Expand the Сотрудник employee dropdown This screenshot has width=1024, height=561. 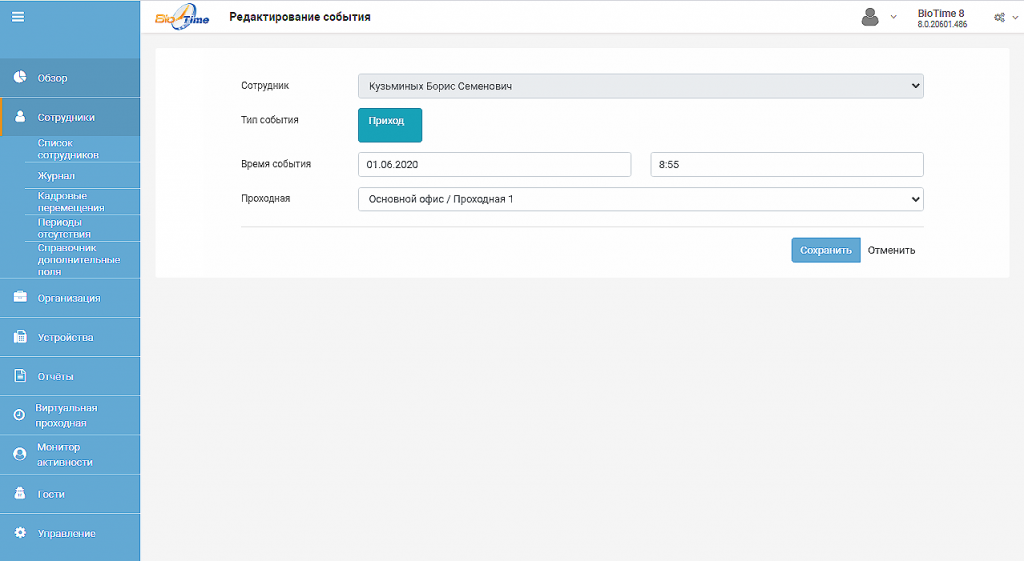[641, 86]
